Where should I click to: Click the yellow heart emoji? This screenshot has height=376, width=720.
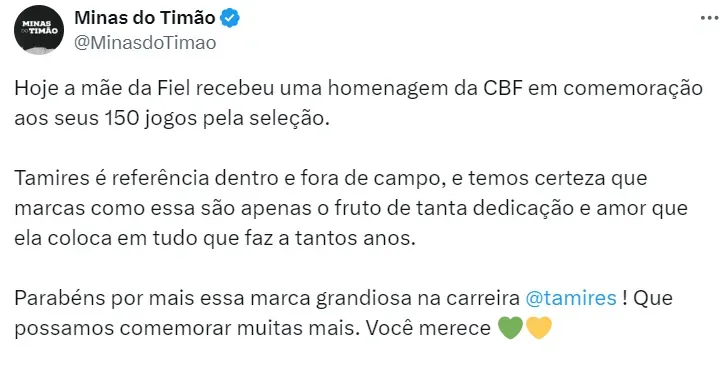click(539, 328)
